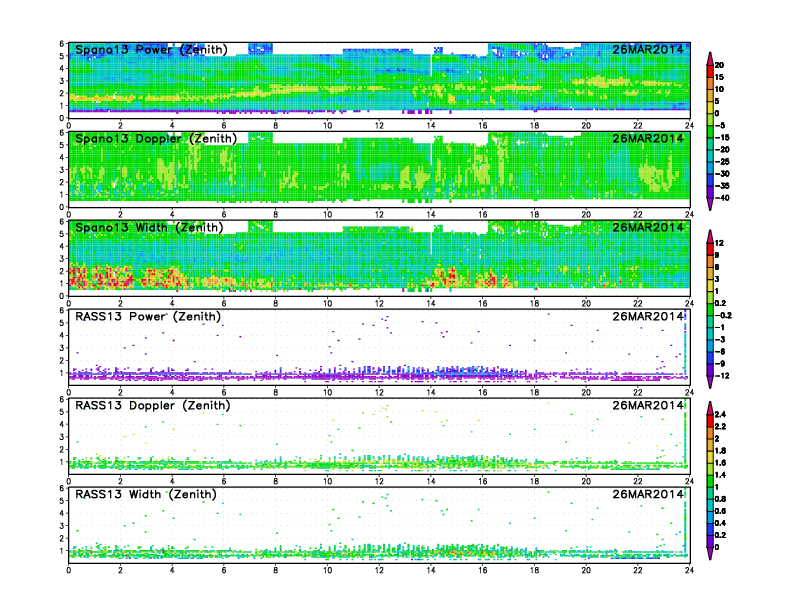Click hour tick "12" below the Spano13 Power panel
This screenshot has height=612, width=792.
pos(379,126)
